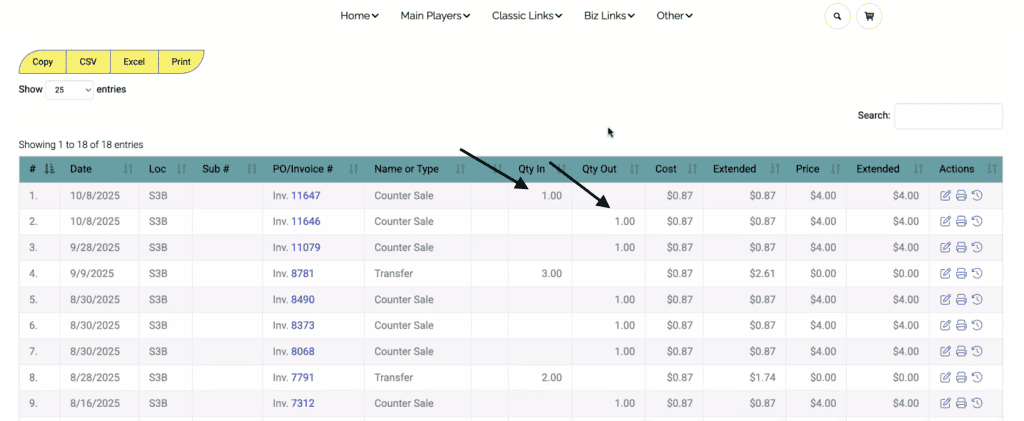Open the shopping cart icon

[869, 17]
